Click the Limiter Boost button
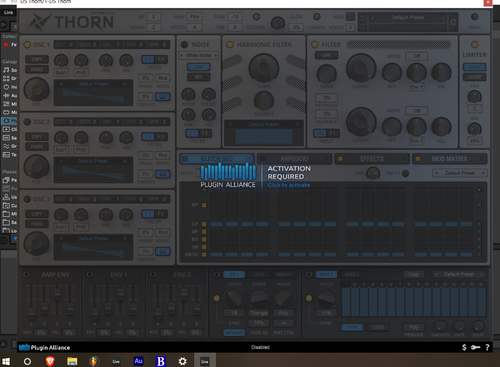This screenshot has width=500, height=367. coord(475,67)
